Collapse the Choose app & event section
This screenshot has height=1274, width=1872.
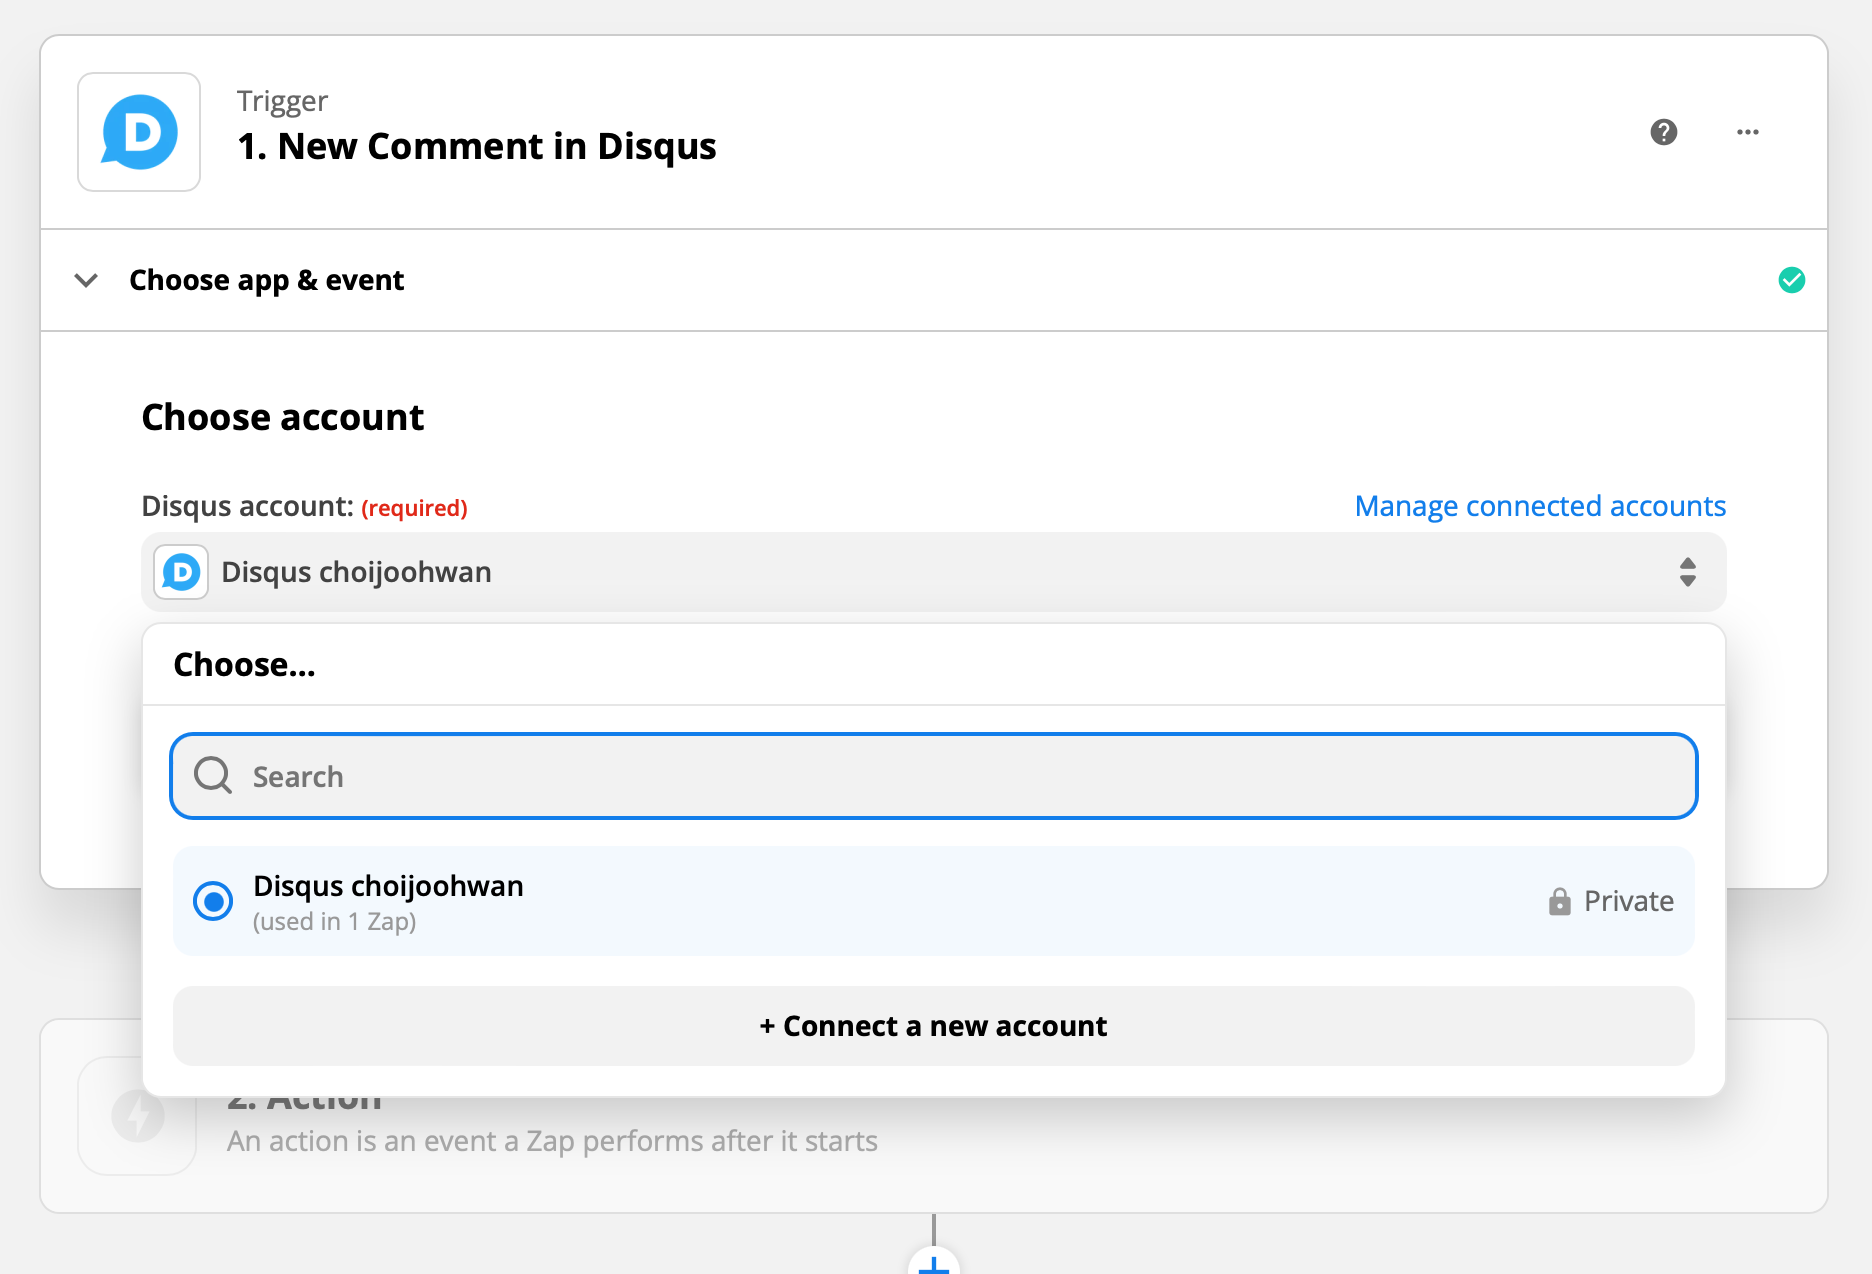(x=87, y=280)
